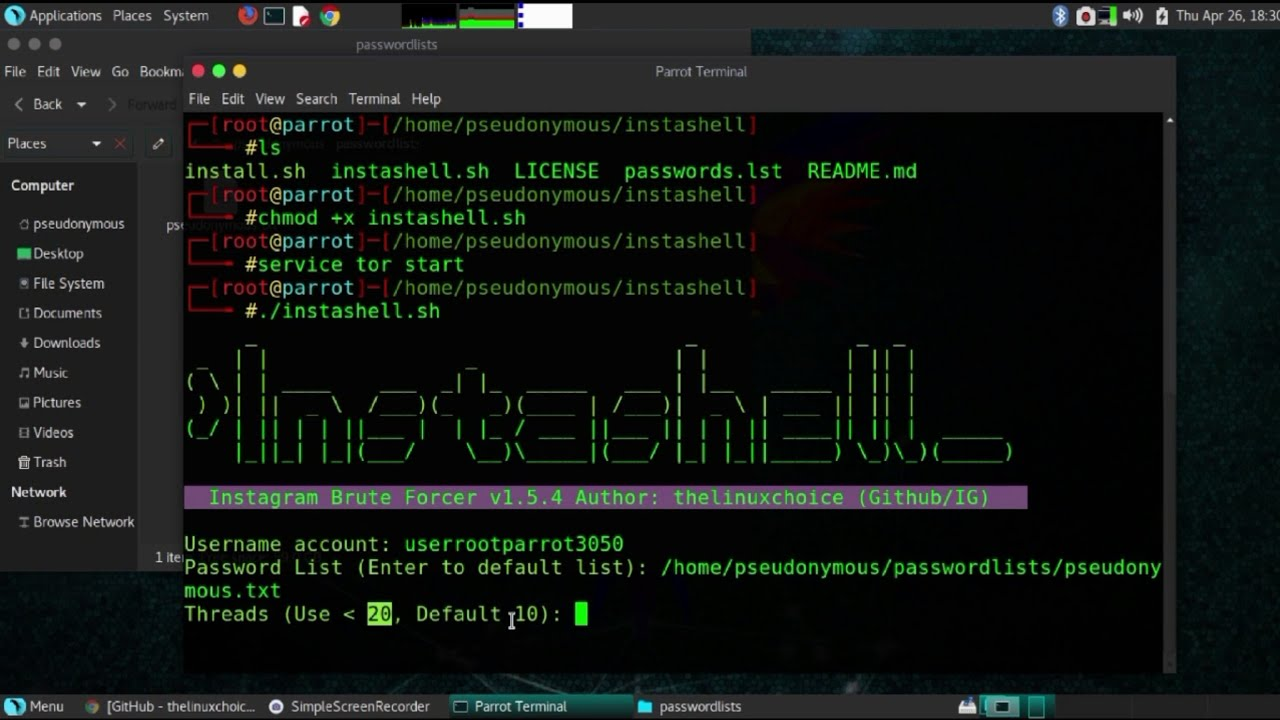
Task: Click the battery status tray icon
Action: click(1161, 16)
